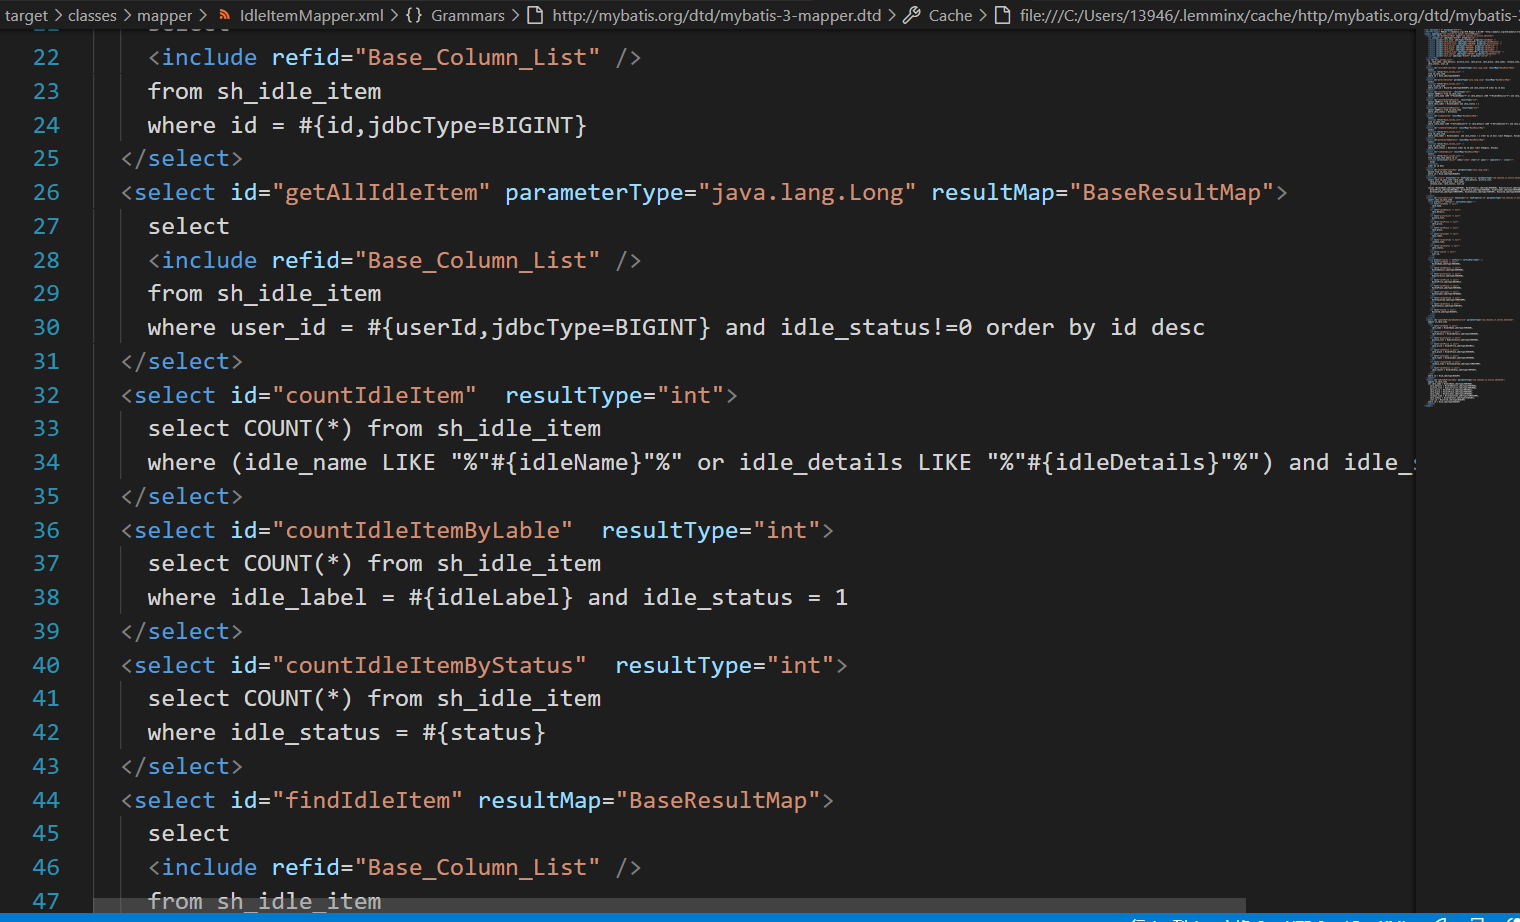Open the 'target' breadcrumb folder

[26, 15]
